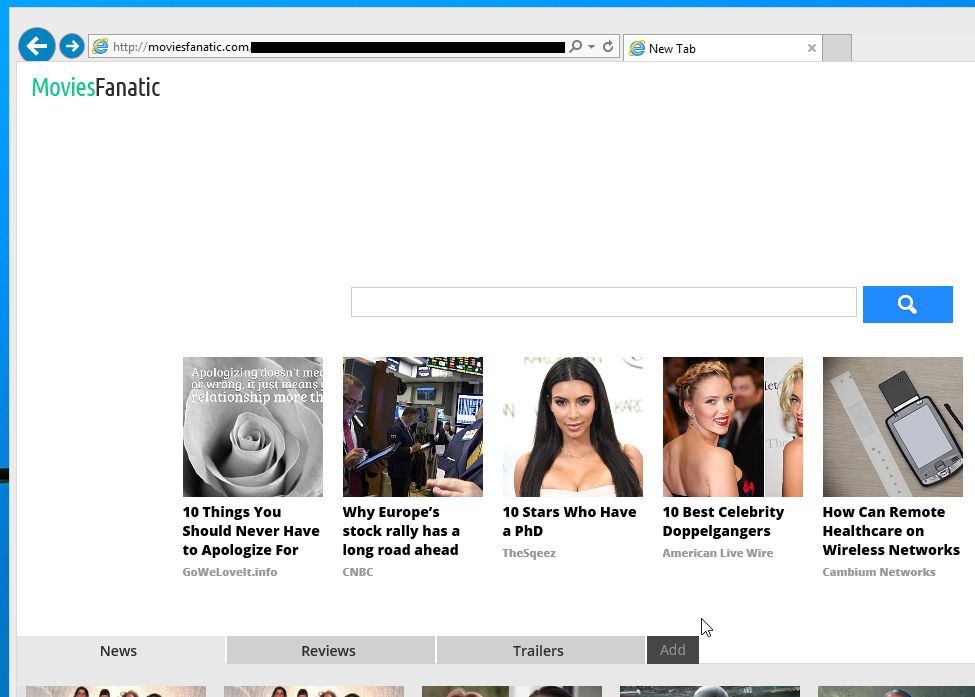Screen dimensions: 975x697
Task: Refresh the page with reload icon
Action: 608,47
